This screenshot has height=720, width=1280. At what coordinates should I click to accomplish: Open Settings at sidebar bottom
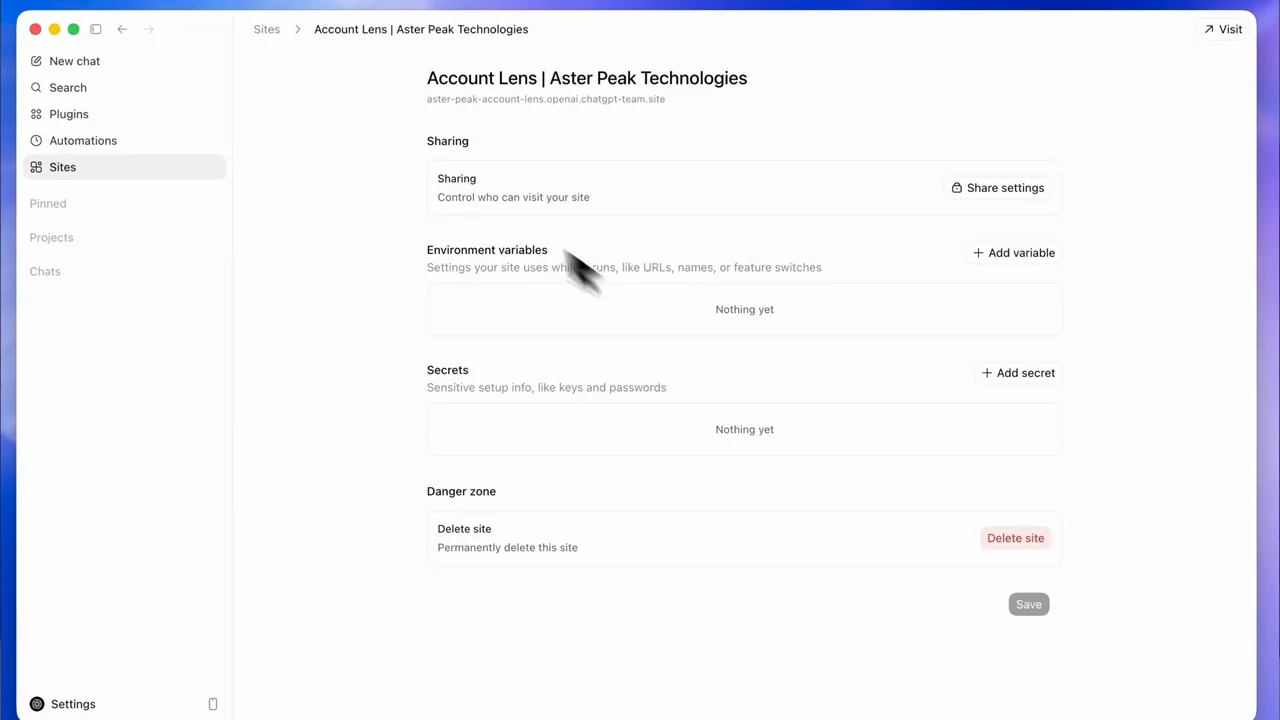(x=73, y=704)
